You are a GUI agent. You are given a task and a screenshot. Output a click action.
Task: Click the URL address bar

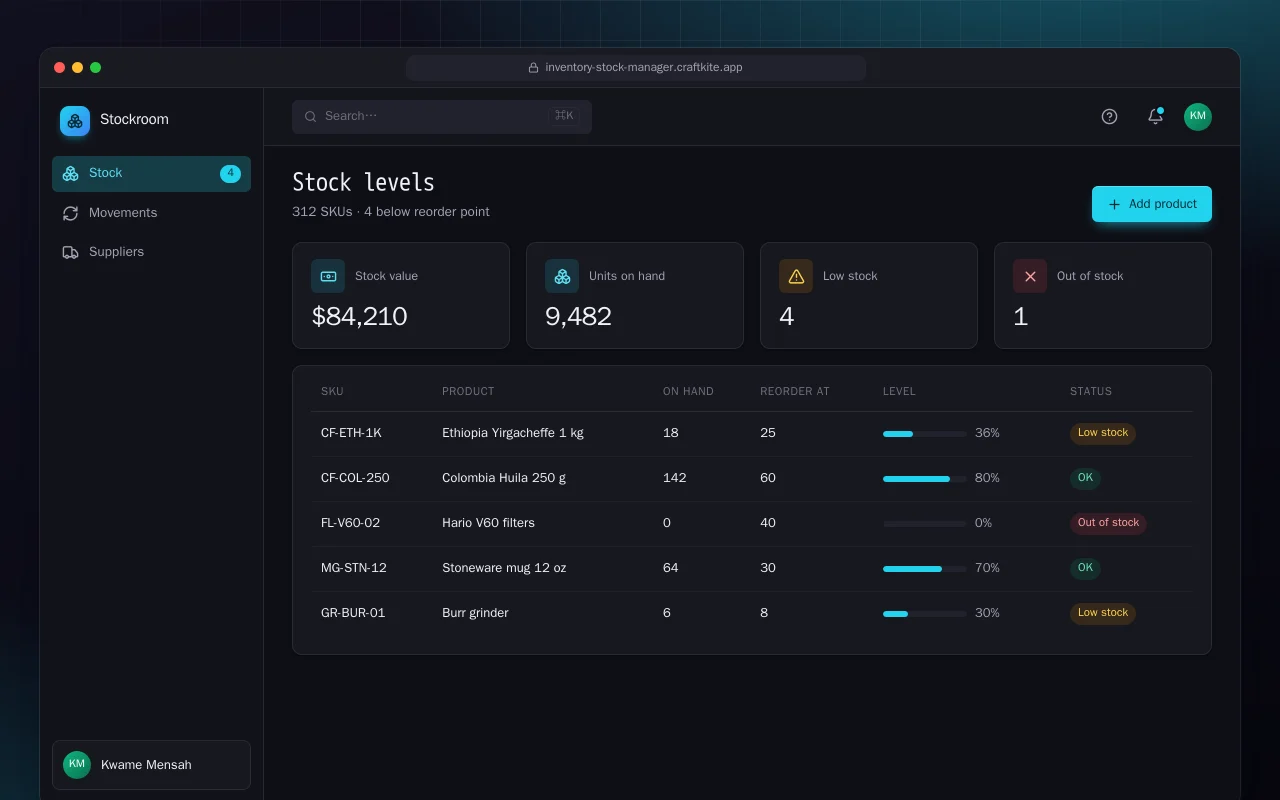[636, 68]
